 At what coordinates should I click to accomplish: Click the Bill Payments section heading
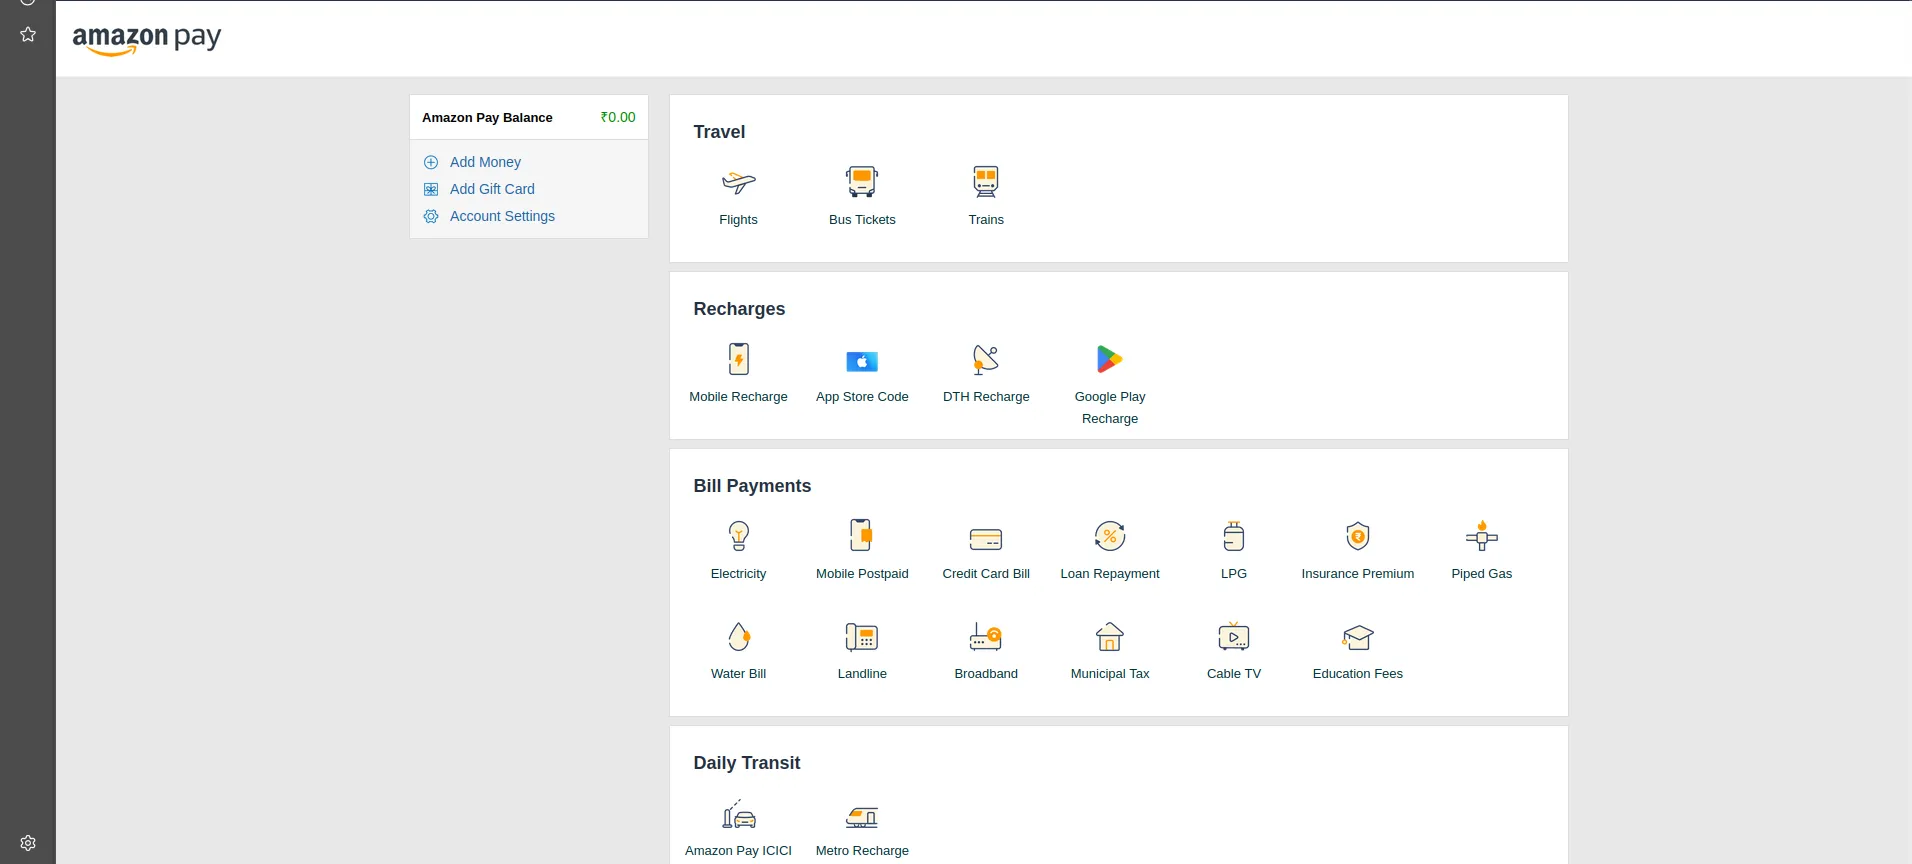click(752, 486)
